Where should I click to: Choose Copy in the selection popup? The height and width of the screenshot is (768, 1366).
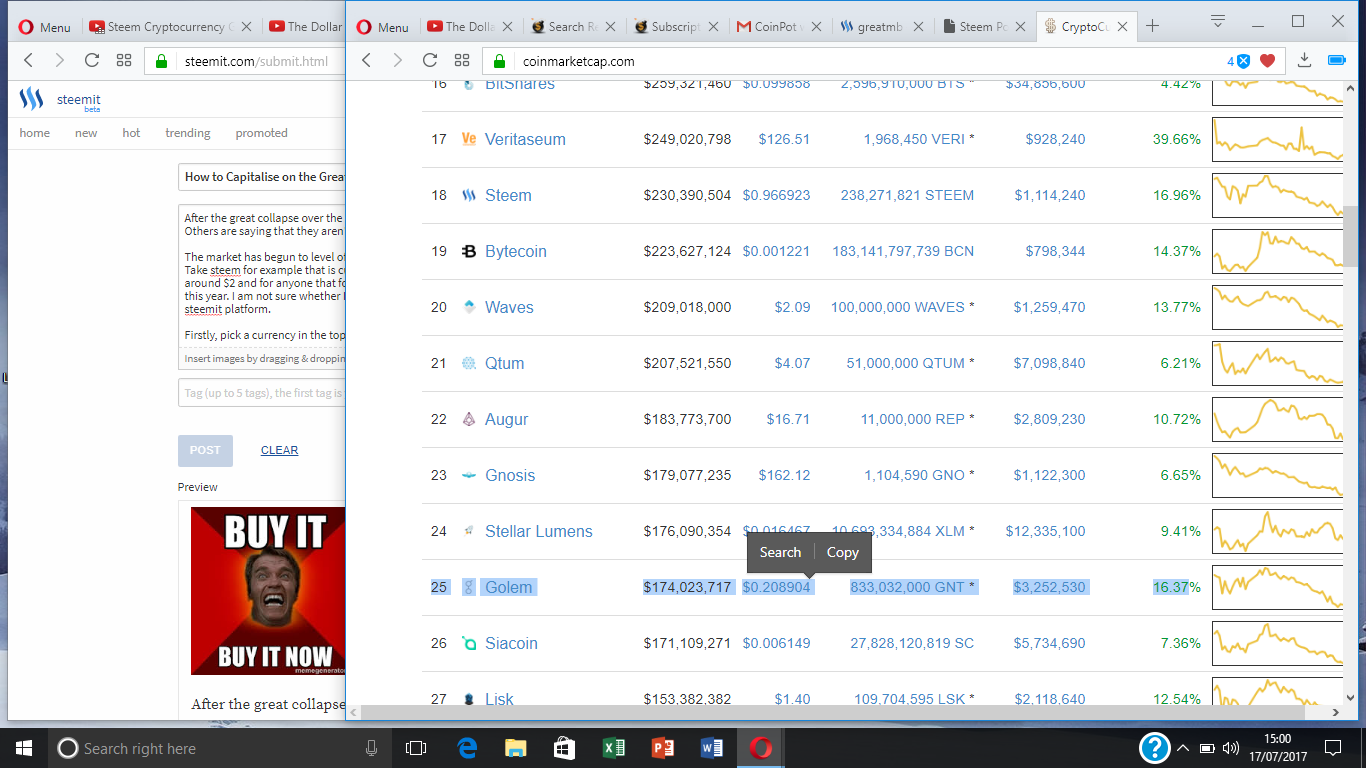842,552
